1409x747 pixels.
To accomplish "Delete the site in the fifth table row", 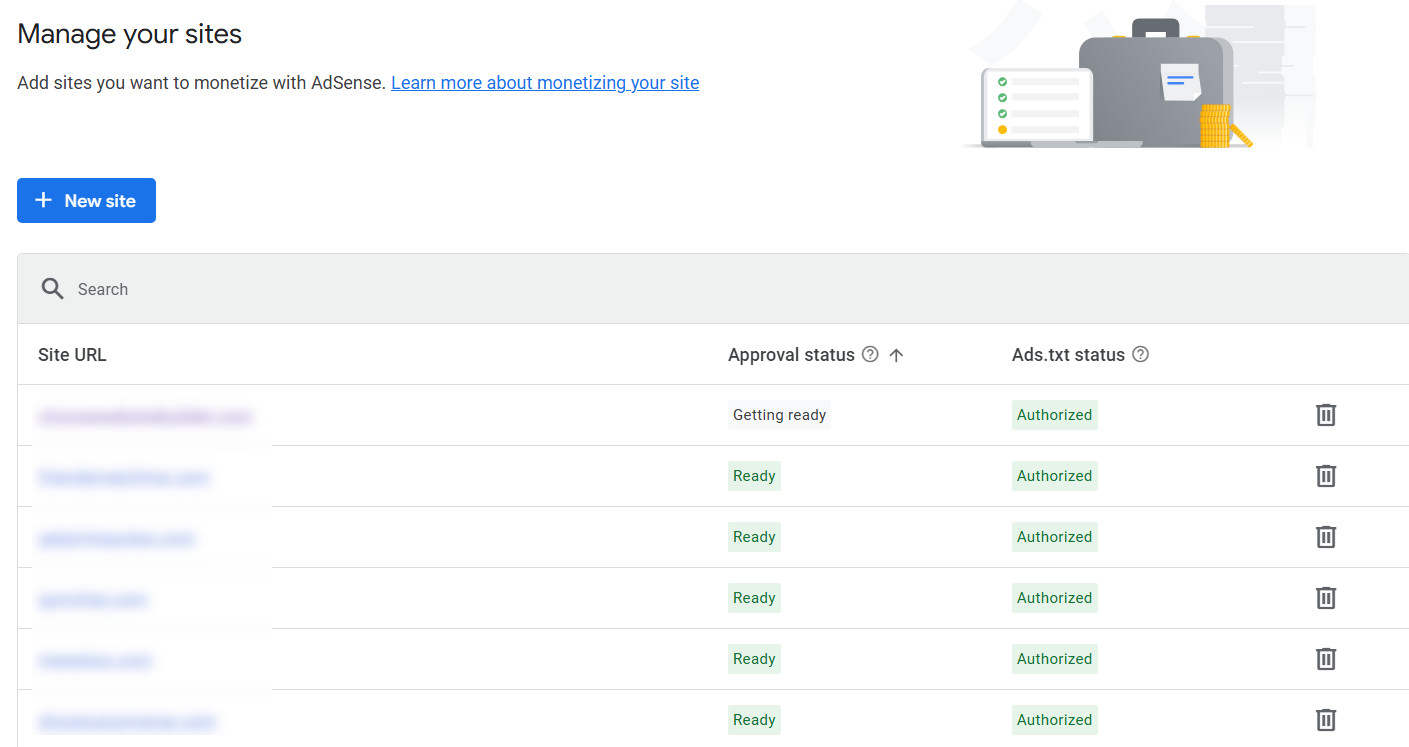I will [x=1325, y=659].
